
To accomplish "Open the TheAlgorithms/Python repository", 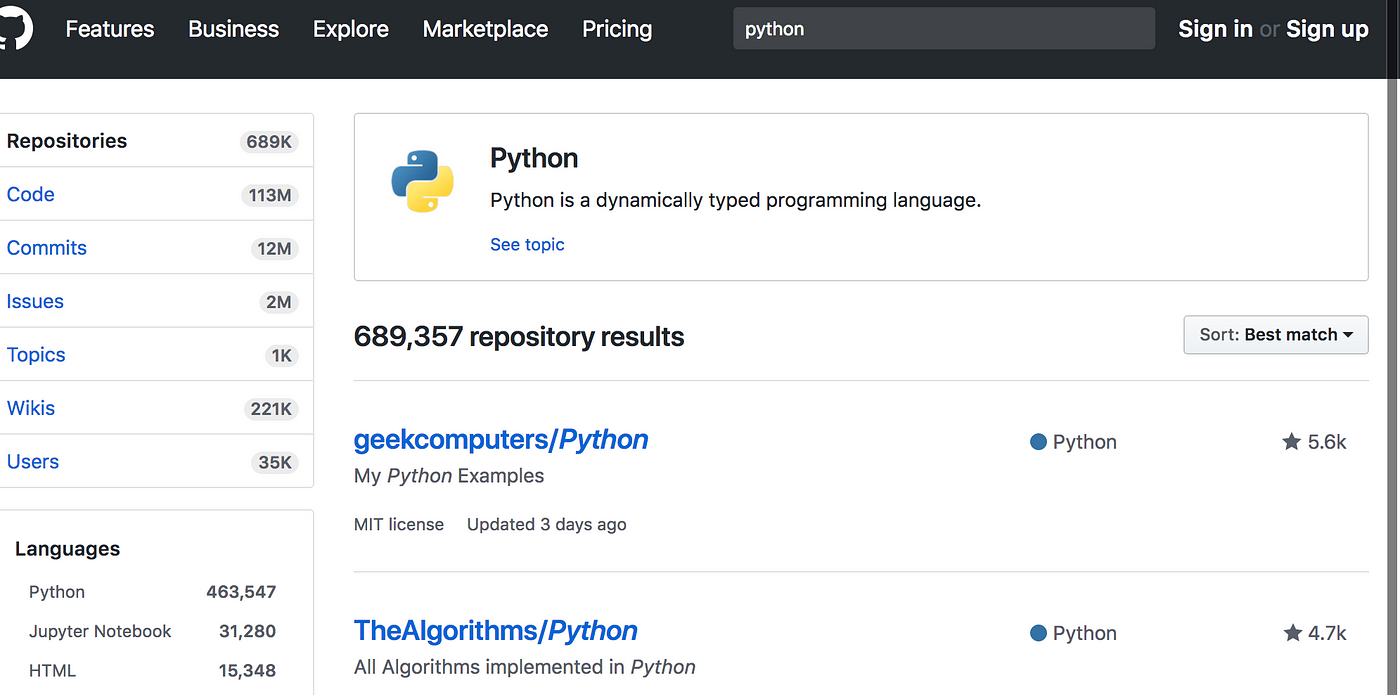I will point(496,630).
